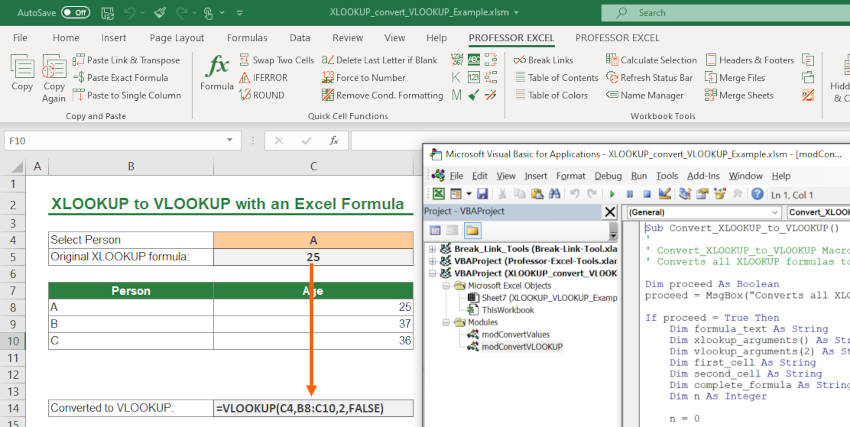Image resolution: width=850 pixels, height=427 pixels.
Task: Click the green ABC text icon
Action: tap(474, 60)
